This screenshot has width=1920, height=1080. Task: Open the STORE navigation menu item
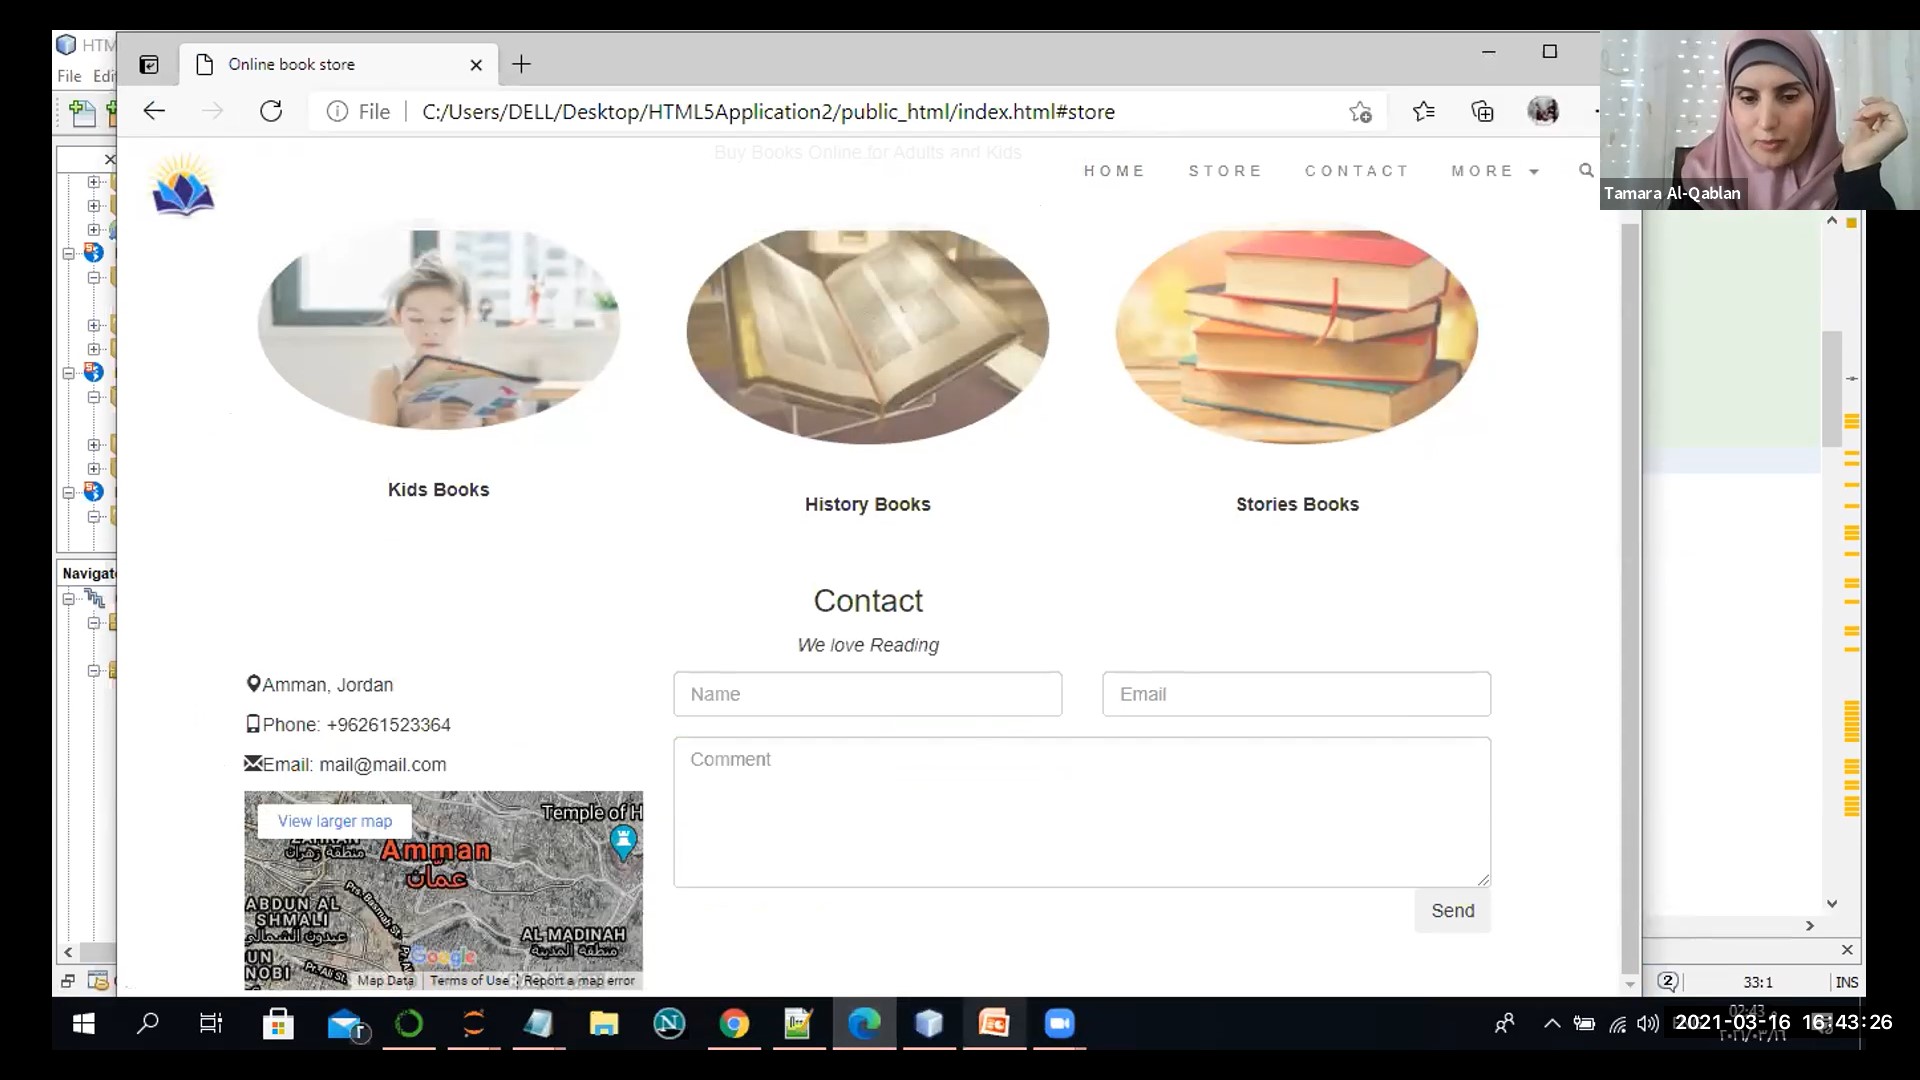click(x=1225, y=171)
